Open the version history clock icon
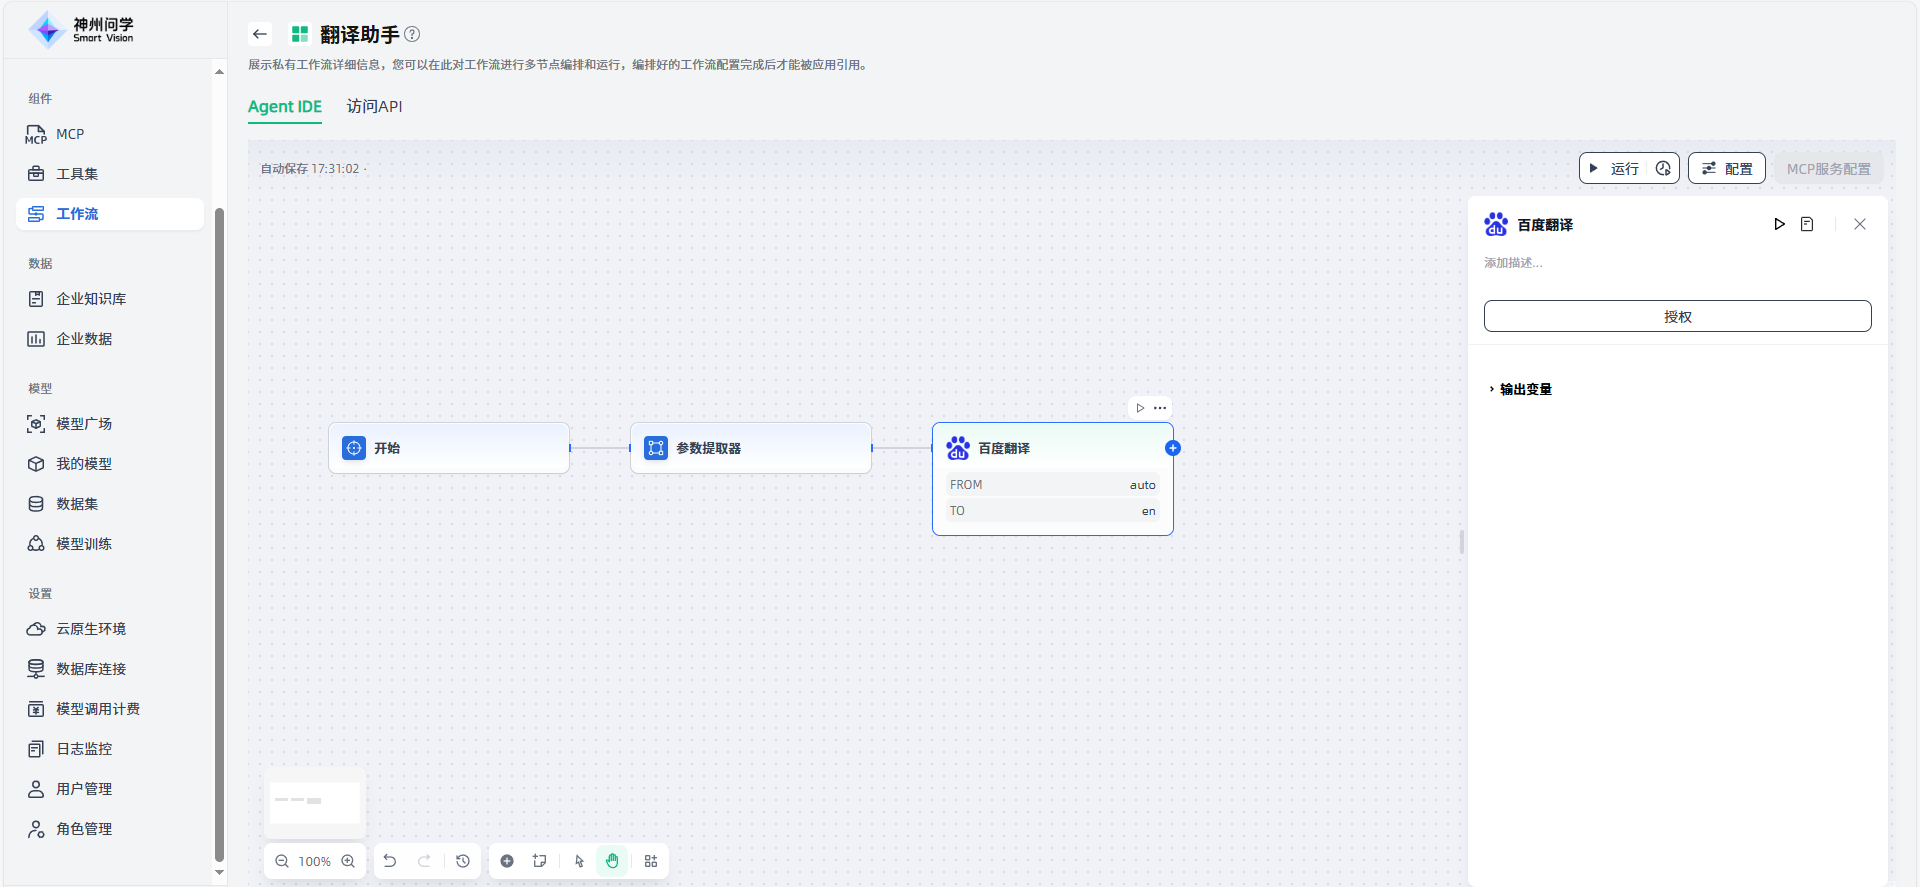The height and width of the screenshot is (887, 1920). pyautogui.click(x=463, y=861)
